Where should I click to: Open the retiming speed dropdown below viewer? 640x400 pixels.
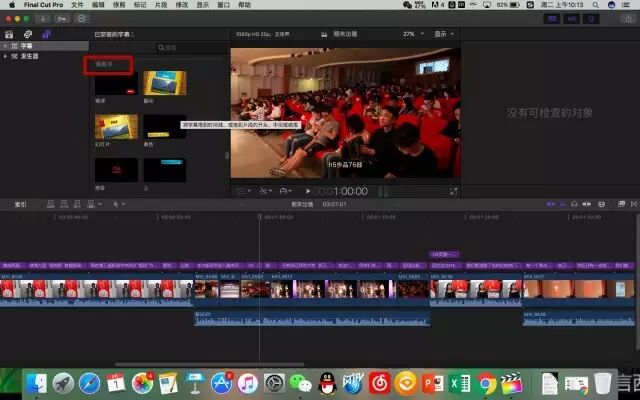click(x=286, y=191)
